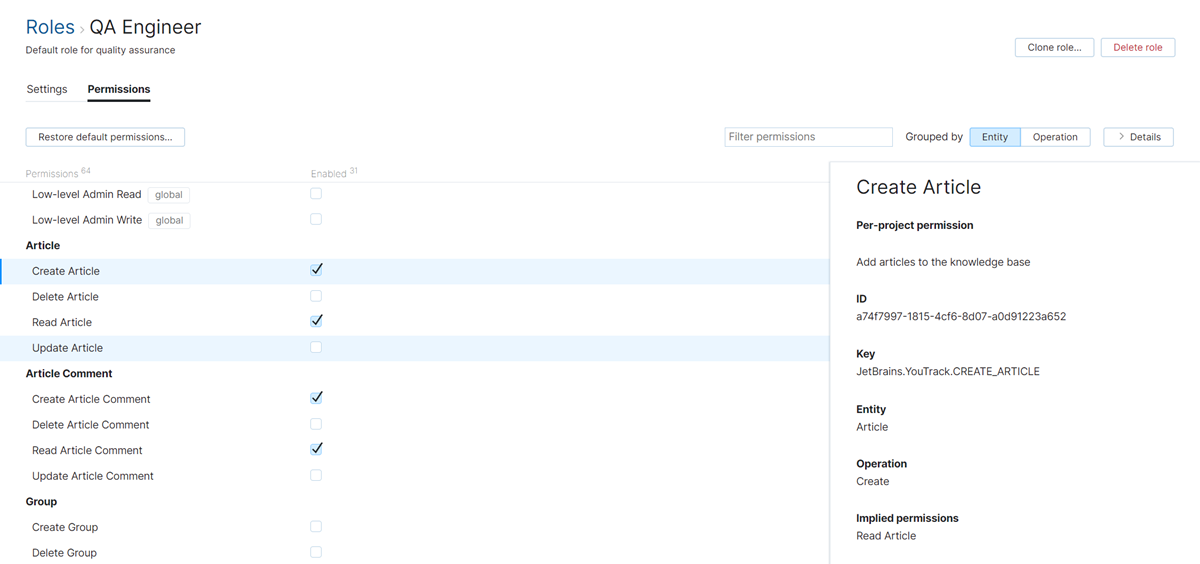Select the Read Article Comment row label
This screenshot has width=1200, height=564.
pos(87,450)
